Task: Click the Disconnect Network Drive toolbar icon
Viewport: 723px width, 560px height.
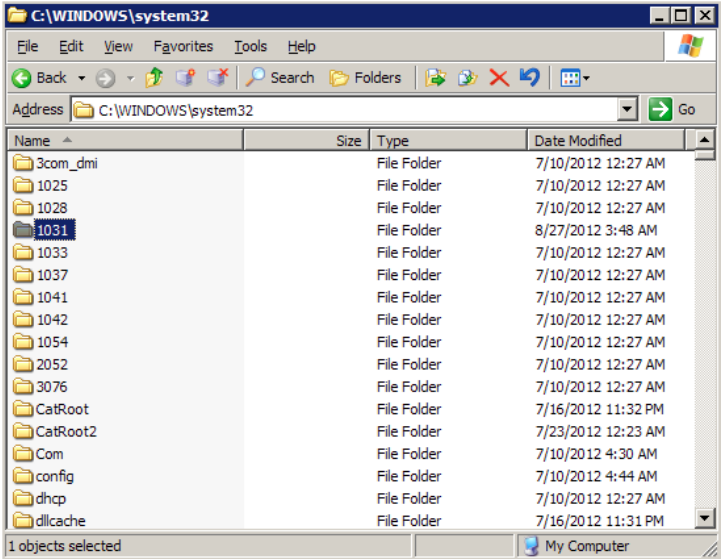Action: point(217,78)
